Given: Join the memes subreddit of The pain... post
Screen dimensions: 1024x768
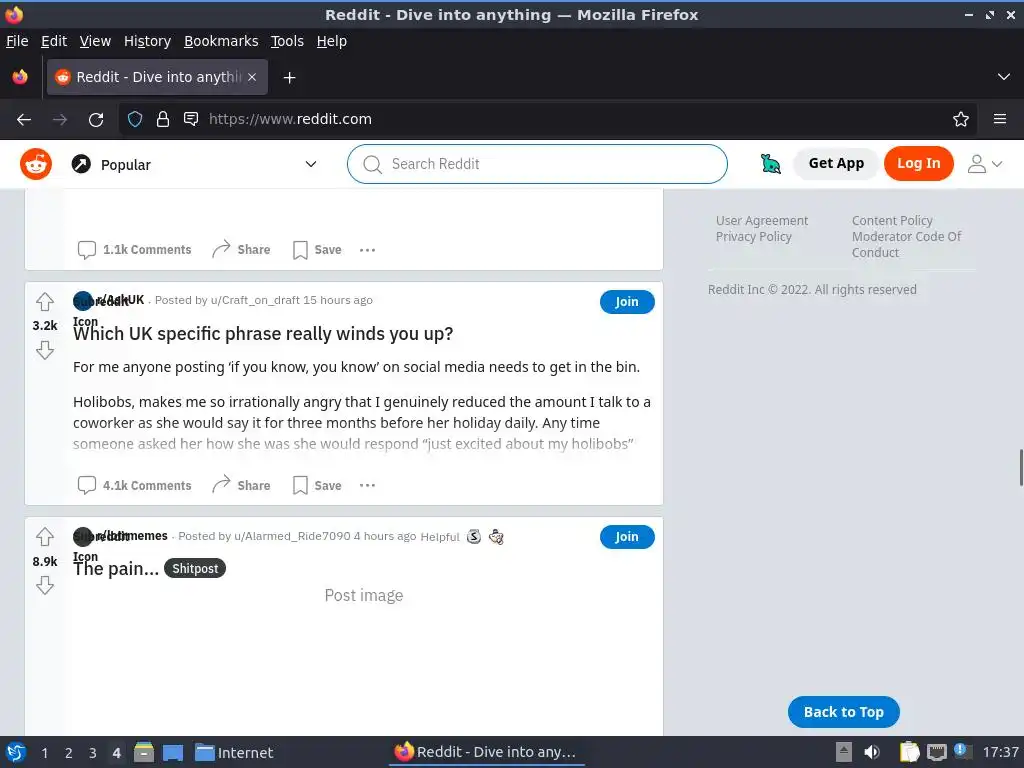Looking at the screenshot, I should (627, 537).
